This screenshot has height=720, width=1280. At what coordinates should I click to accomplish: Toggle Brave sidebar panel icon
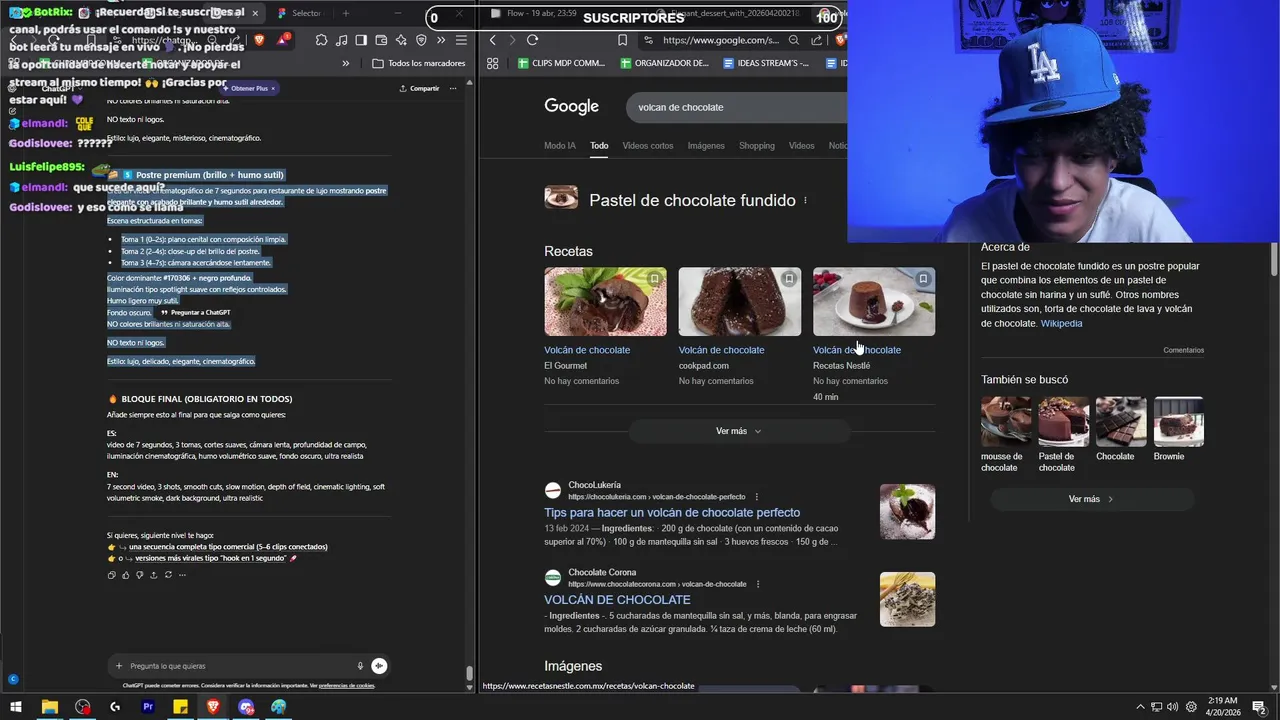point(361,40)
